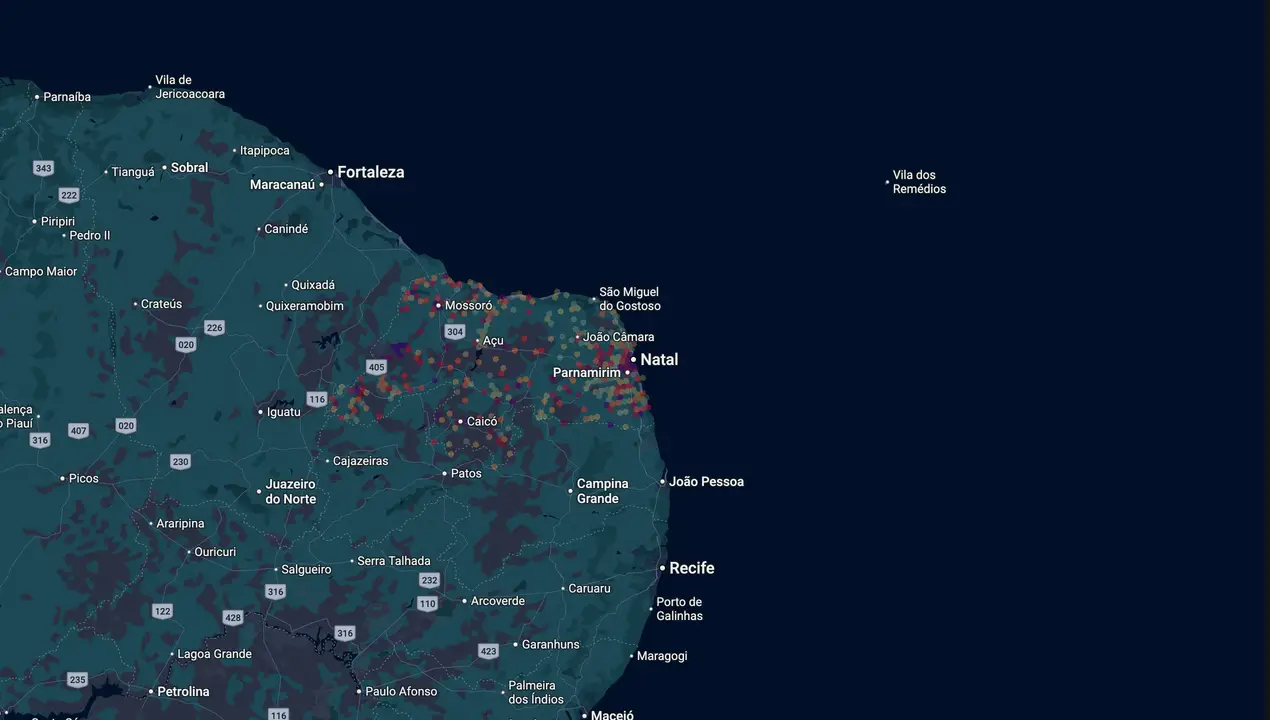The width and height of the screenshot is (1270, 720).
Task: Click the Tianguá town label
Action: pos(133,172)
